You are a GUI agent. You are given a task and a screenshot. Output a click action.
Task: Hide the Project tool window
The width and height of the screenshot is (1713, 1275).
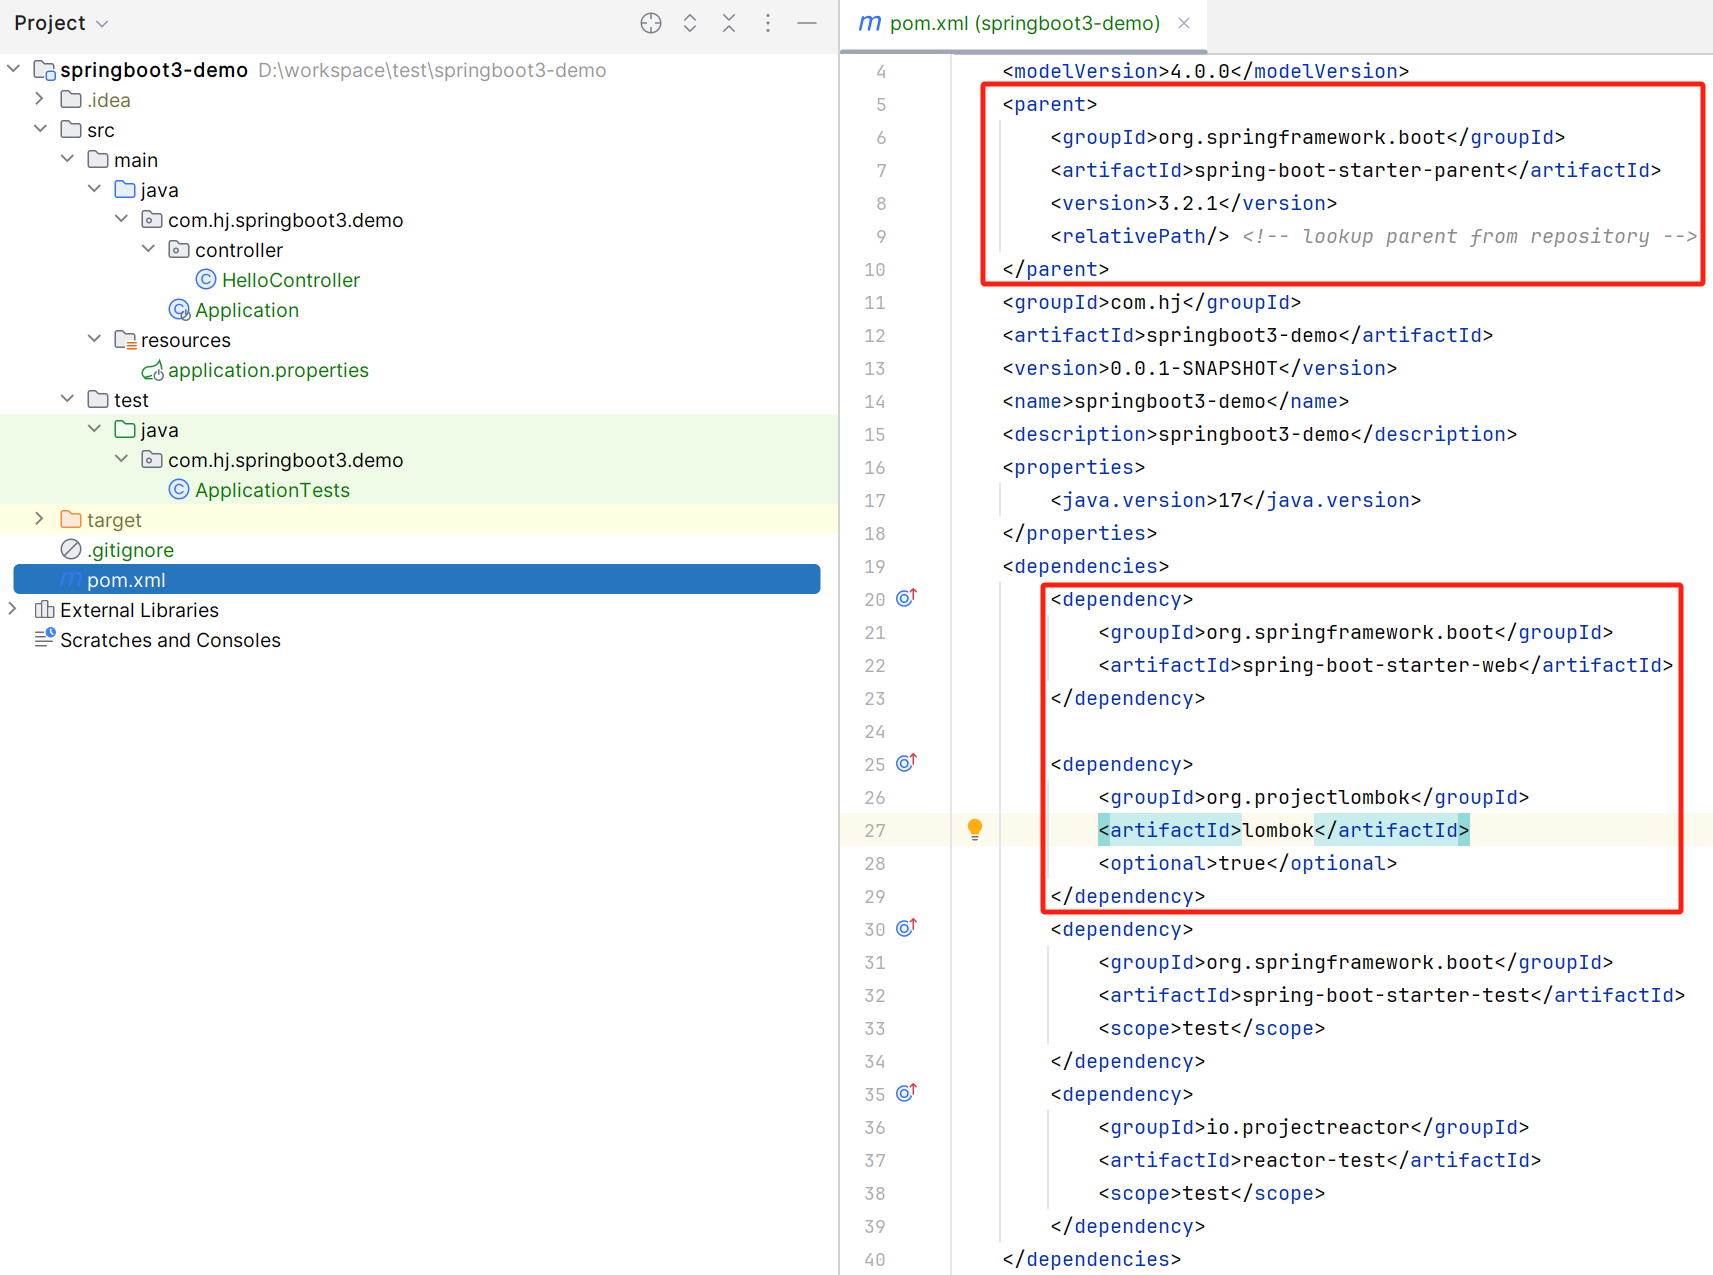pos(807,23)
